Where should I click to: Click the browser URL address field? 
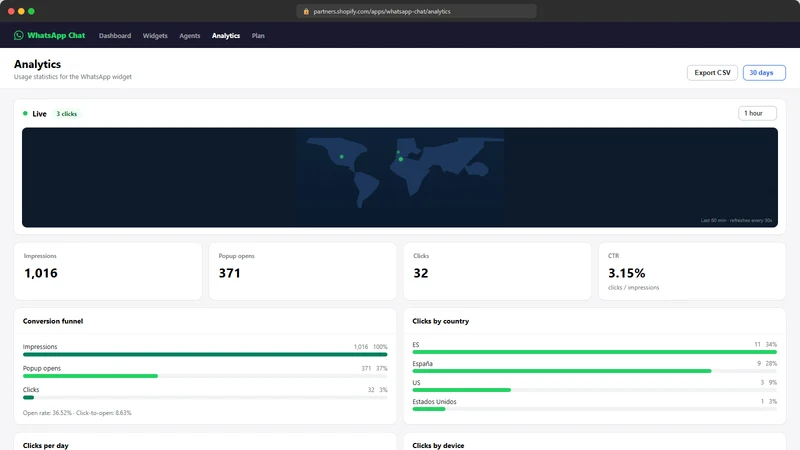416,11
